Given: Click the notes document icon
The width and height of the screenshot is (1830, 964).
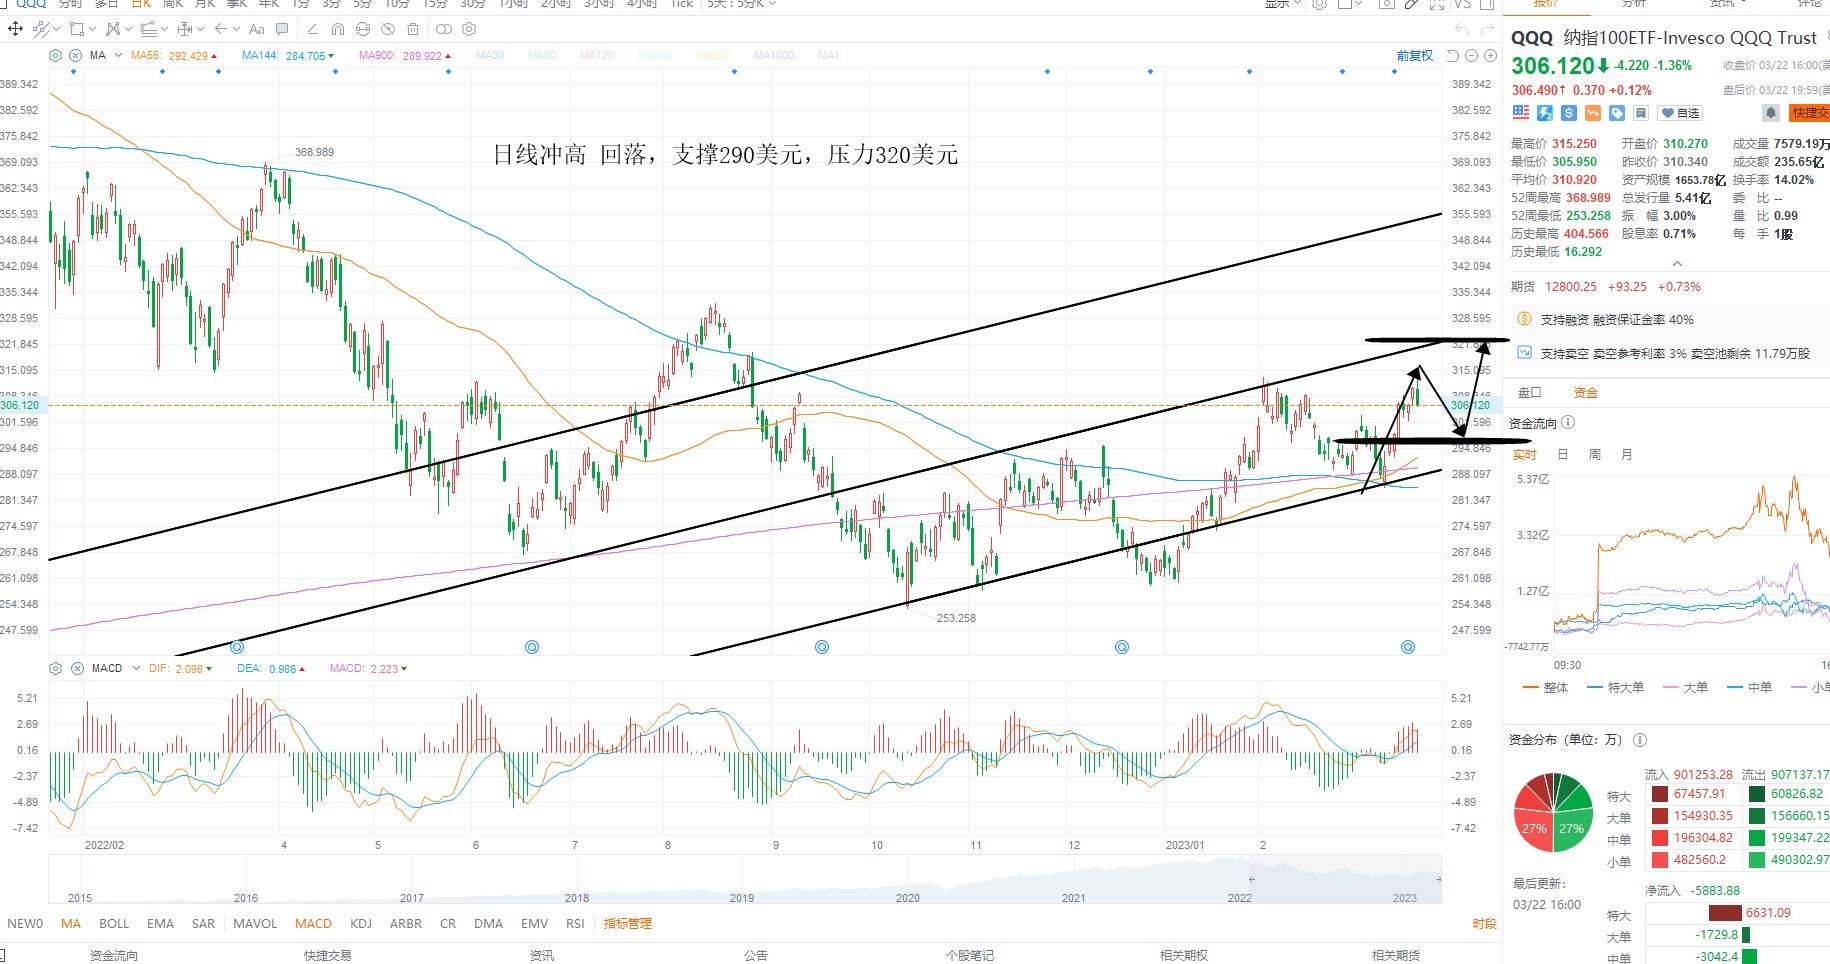Looking at the screenshot, I should tap(1641, 113).
